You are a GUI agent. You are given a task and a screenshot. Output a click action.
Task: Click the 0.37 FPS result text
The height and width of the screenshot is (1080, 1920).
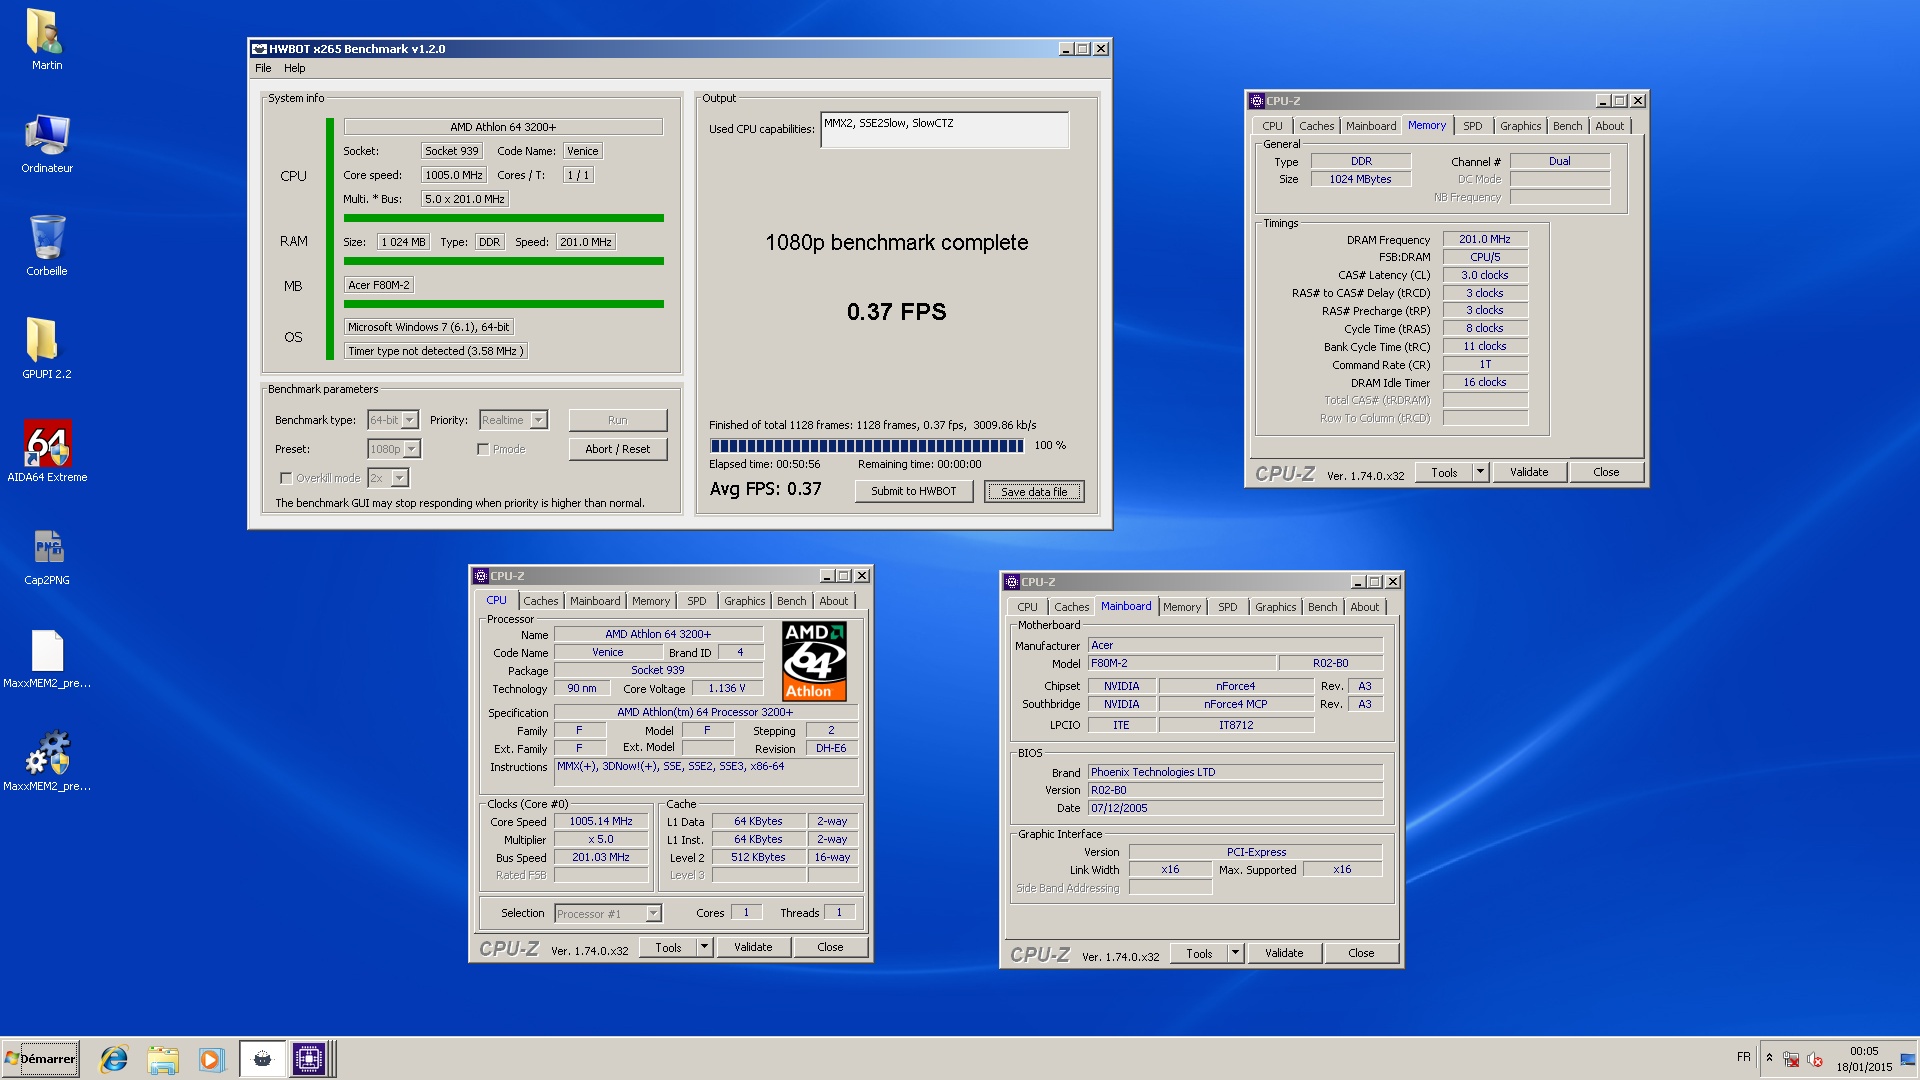point(896,312)
